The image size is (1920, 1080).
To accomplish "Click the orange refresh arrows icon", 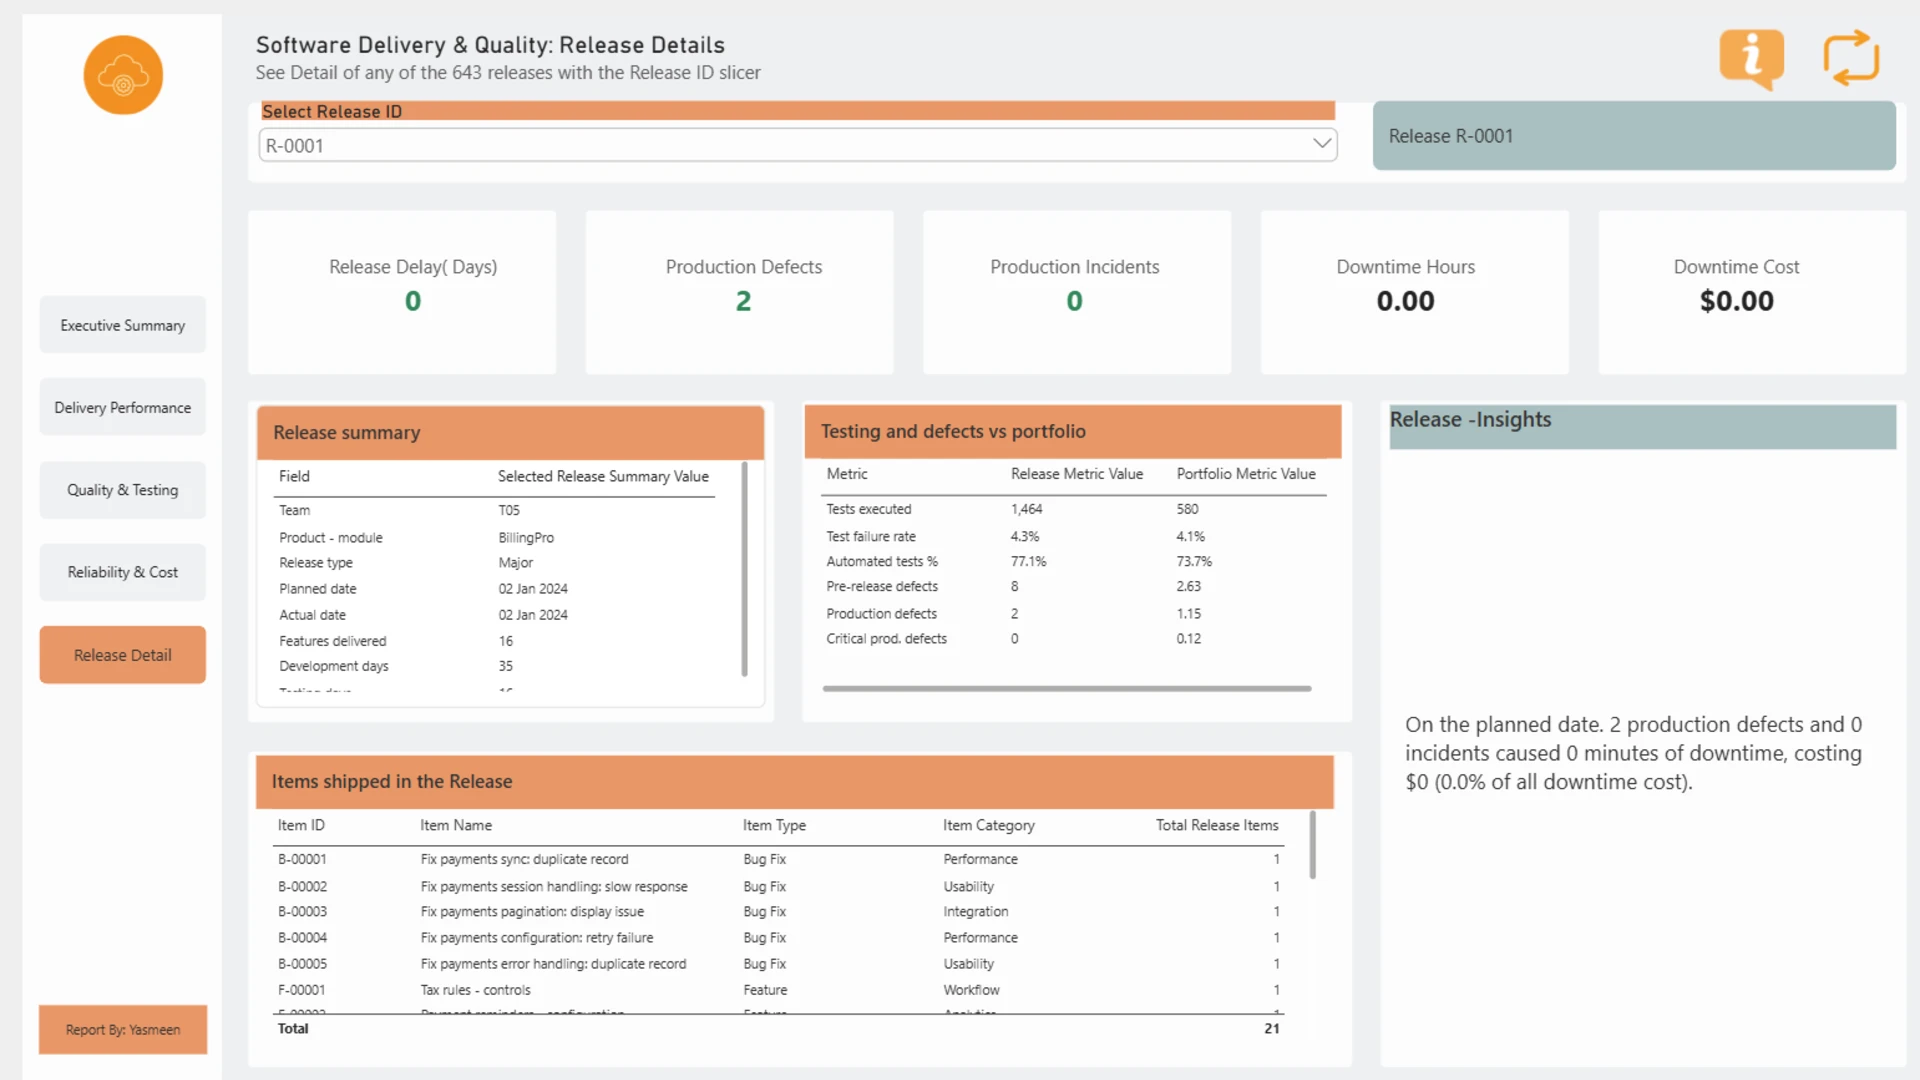I will tap(1851, 58).
